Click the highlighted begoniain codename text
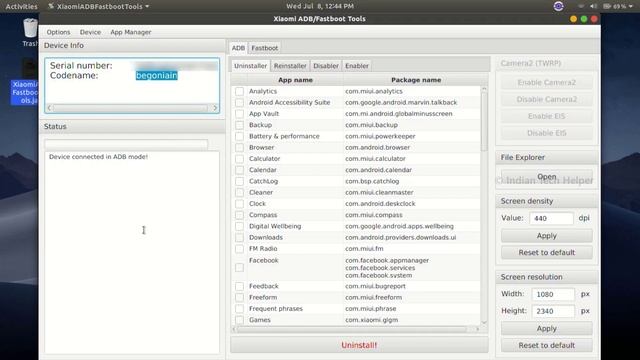 pyautogui.click(x=157, y=76)
